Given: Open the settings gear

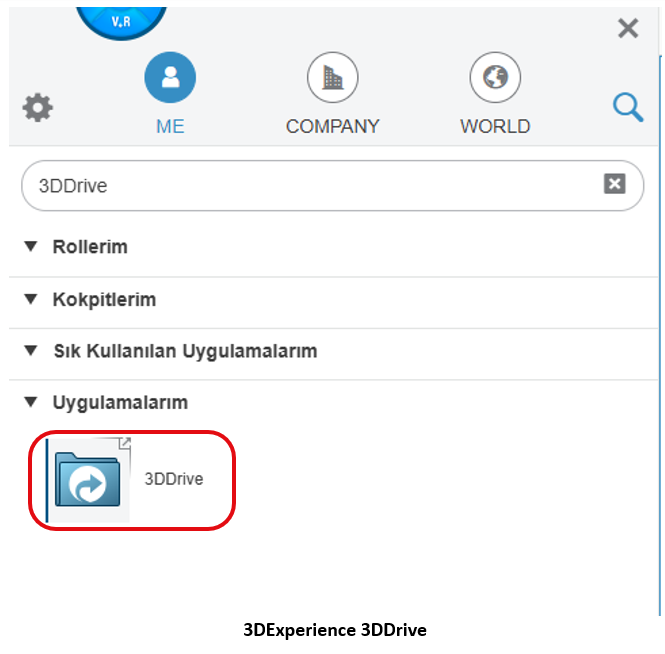Looking at the screenshot, I should click(x=38, y=107).
